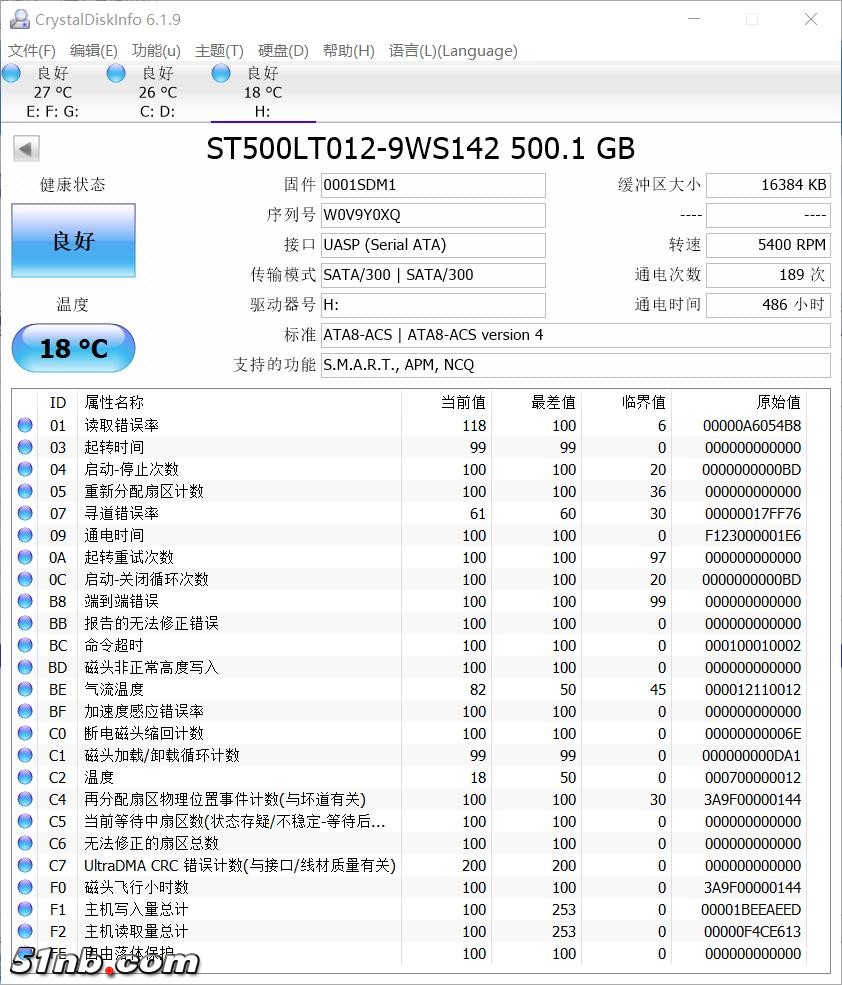Select the 当前等待中扇区数 row text
This screenshot has height=985, width=842.
tap(234, 821)
